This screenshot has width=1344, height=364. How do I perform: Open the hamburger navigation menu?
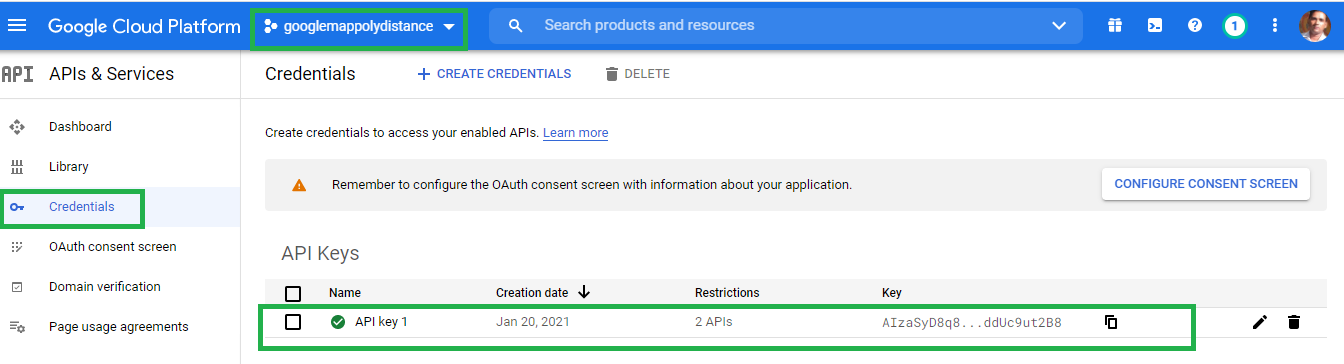(17, 26)
